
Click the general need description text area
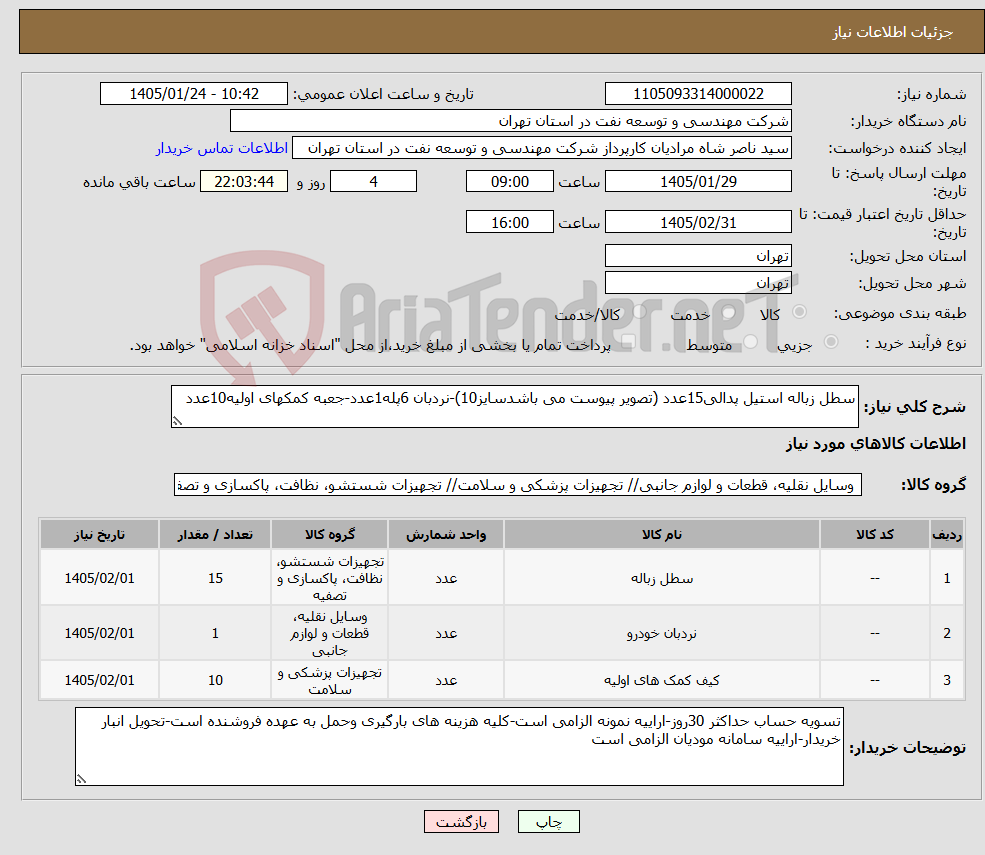[x=514, y=406]
